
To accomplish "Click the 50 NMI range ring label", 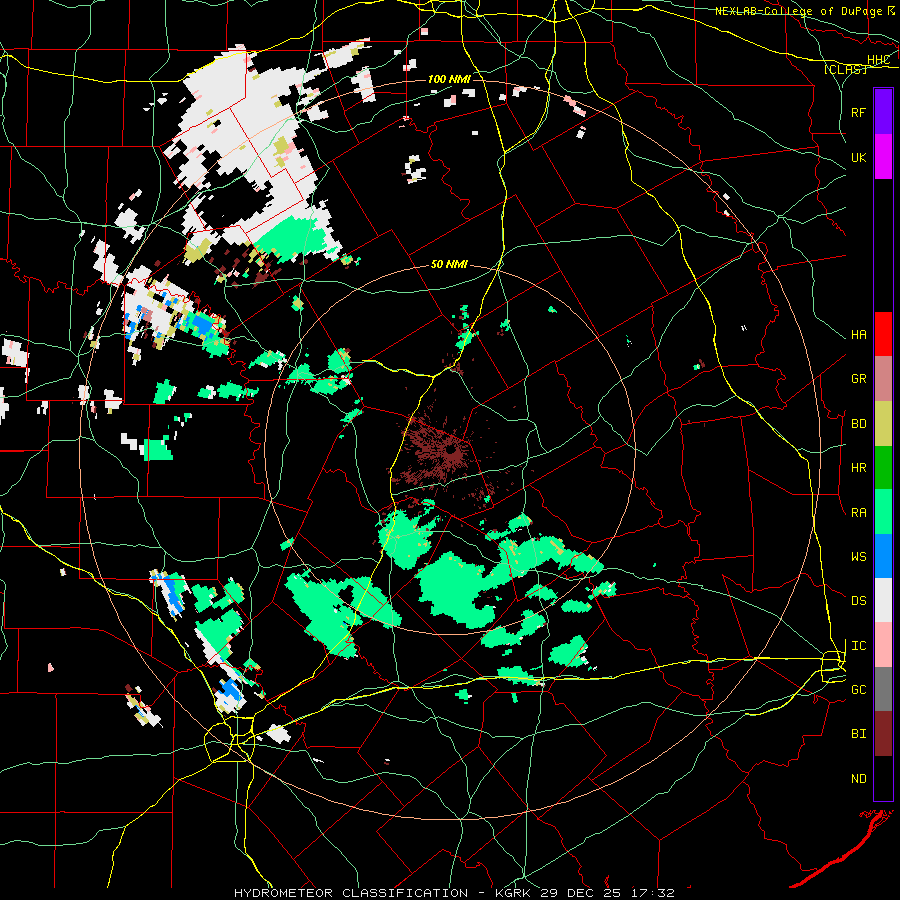I will pyautogui.click(x=449, y=264).
